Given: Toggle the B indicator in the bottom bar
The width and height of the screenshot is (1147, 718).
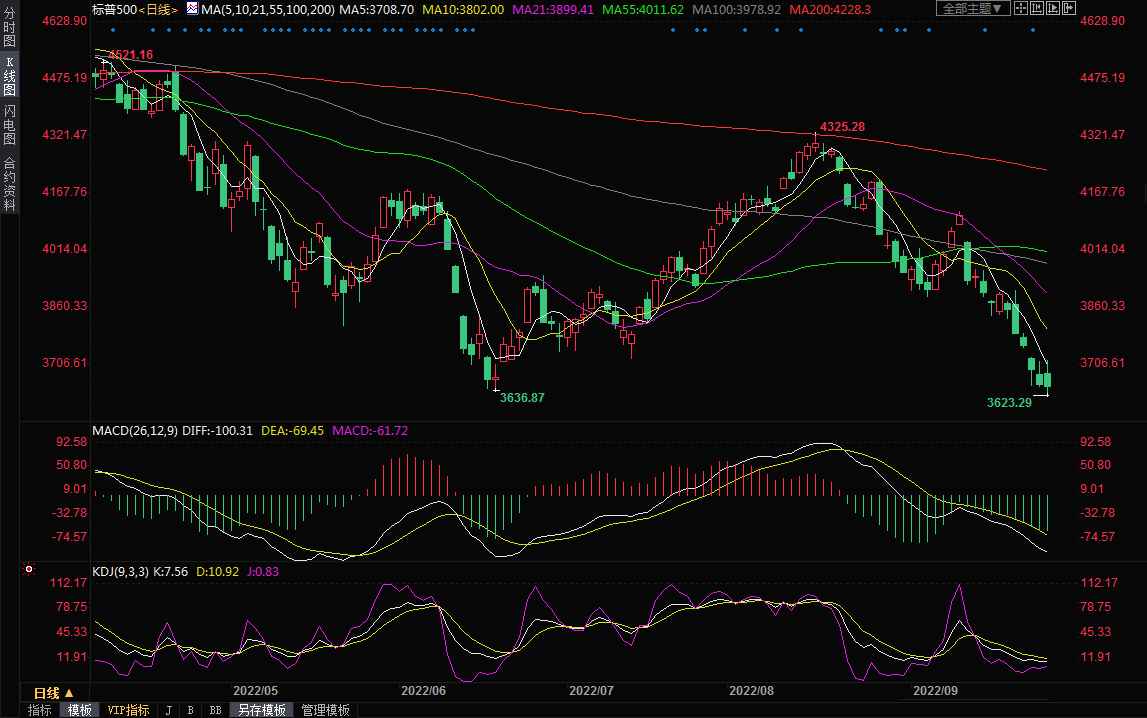Looking at the screenshot, I should click(190, 710).
